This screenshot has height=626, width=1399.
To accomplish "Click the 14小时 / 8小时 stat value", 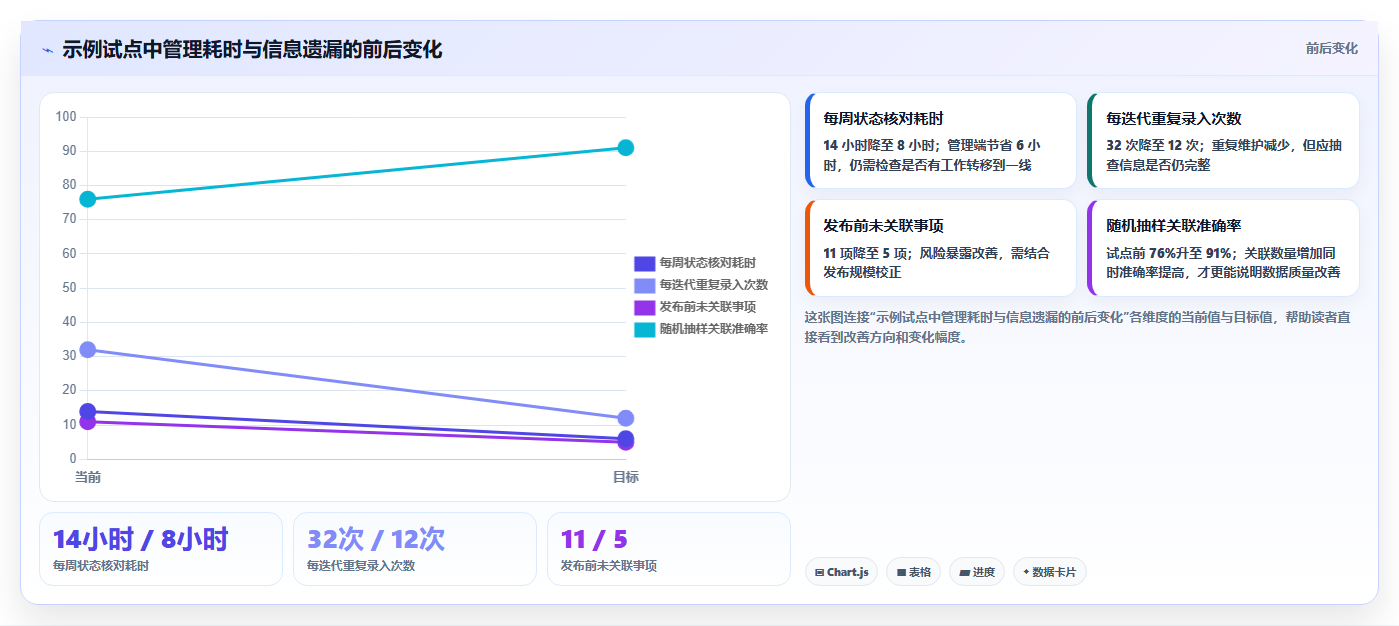I will click(141, 540).
